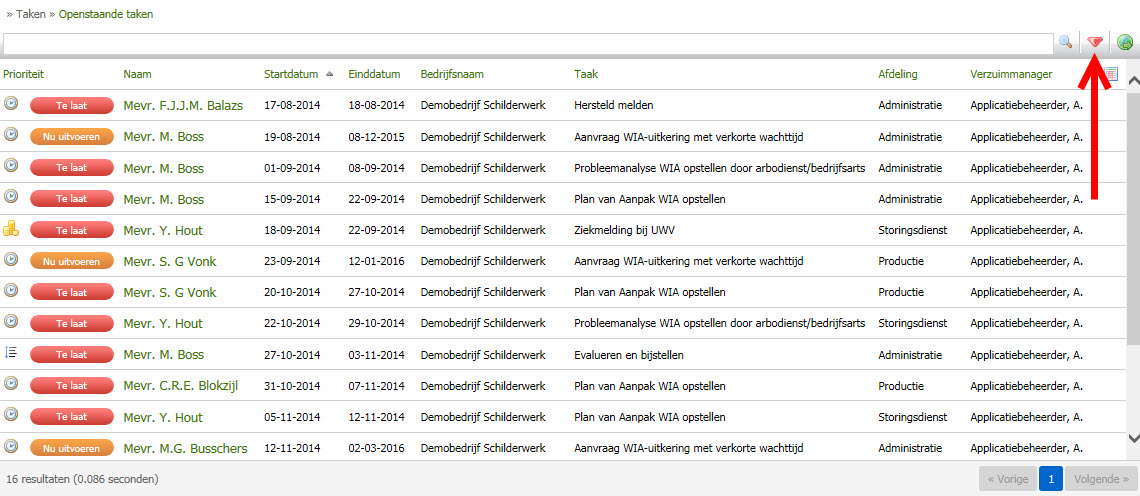
Task: Sort by the Taak column header
Action: [586, 74]
